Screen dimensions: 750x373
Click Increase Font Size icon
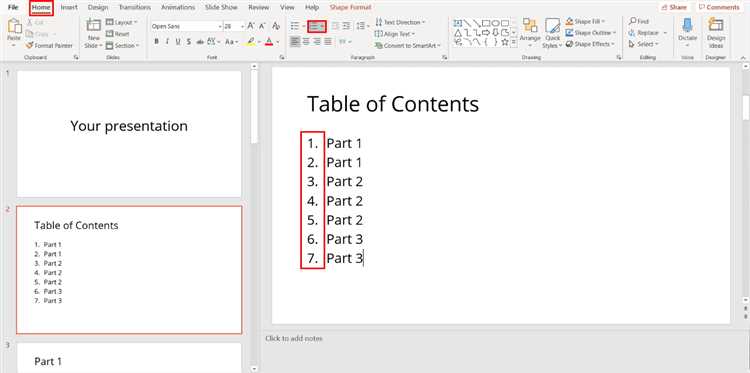click(252, 26)
